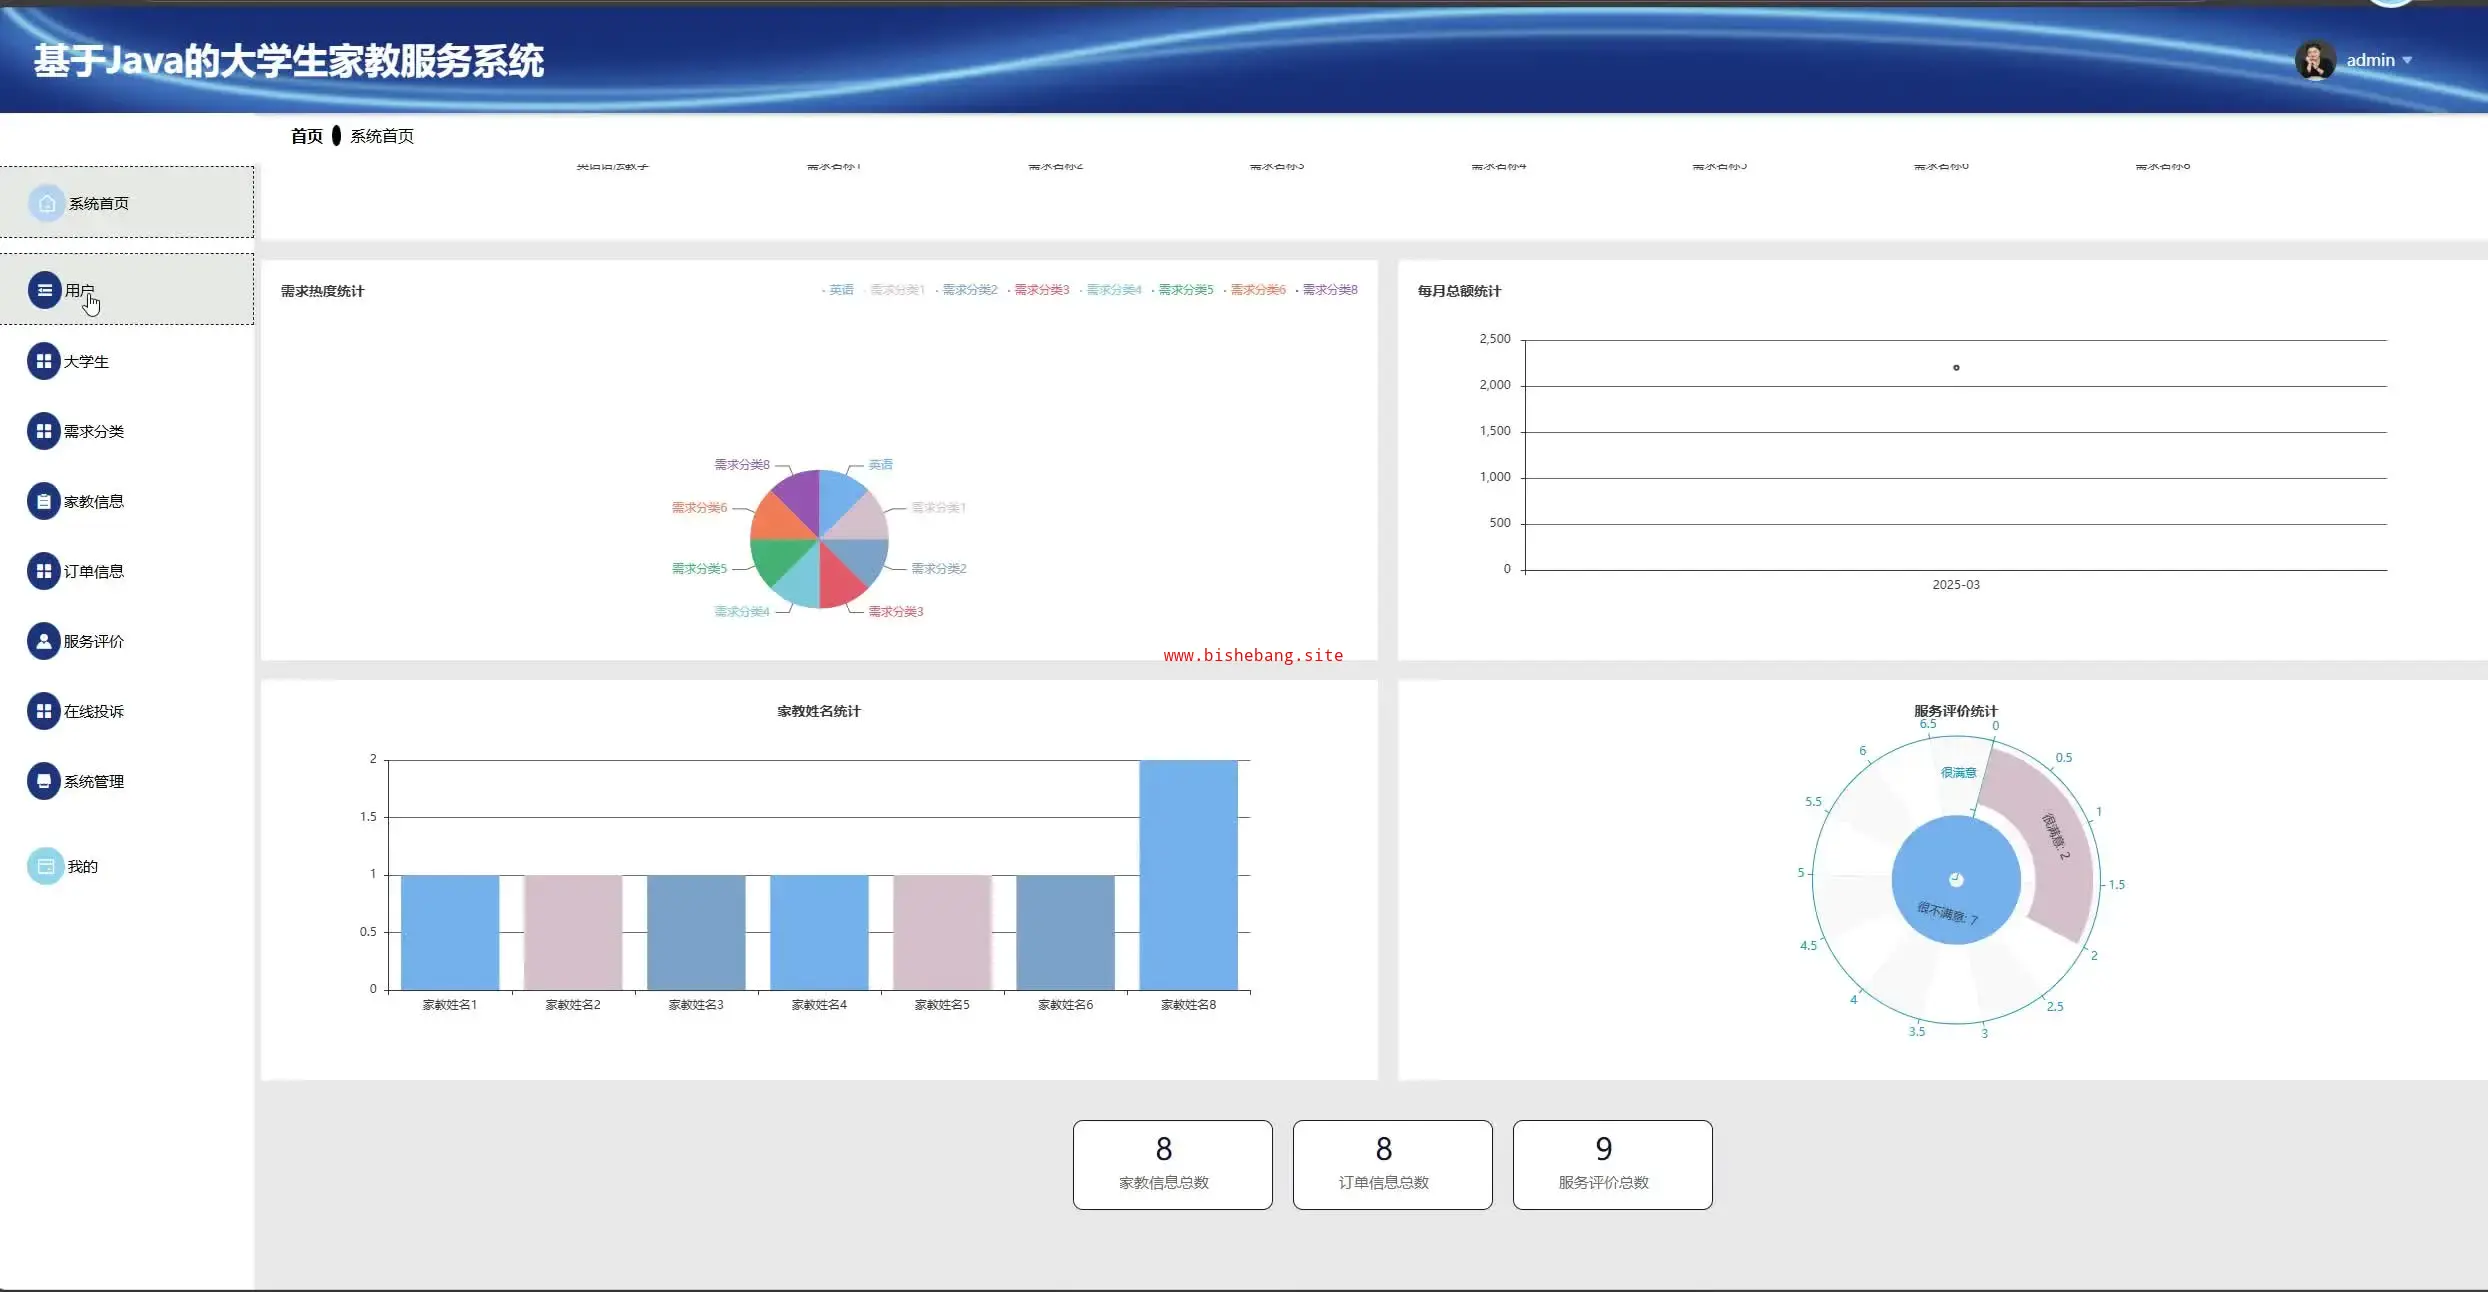The height and width of the screenshot is (1292, 2488).
Task: Select 系统首页 breadcrumb item
Action: (381, 136)
